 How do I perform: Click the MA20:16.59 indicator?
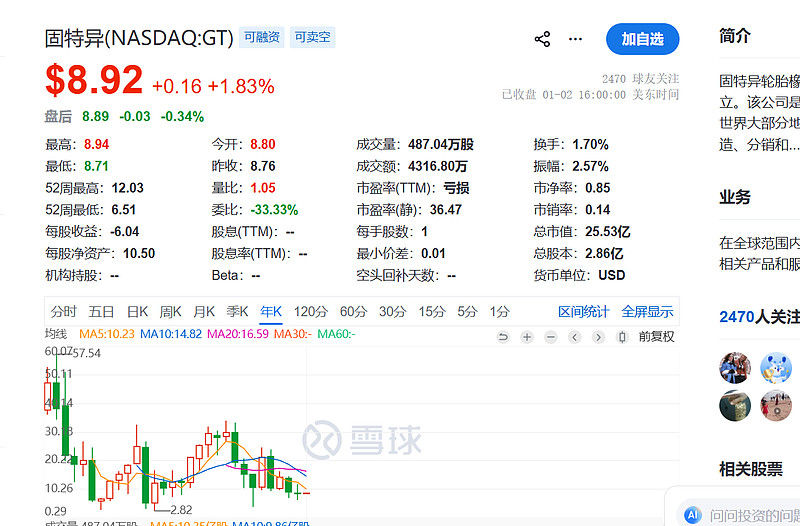pos(238,334)
